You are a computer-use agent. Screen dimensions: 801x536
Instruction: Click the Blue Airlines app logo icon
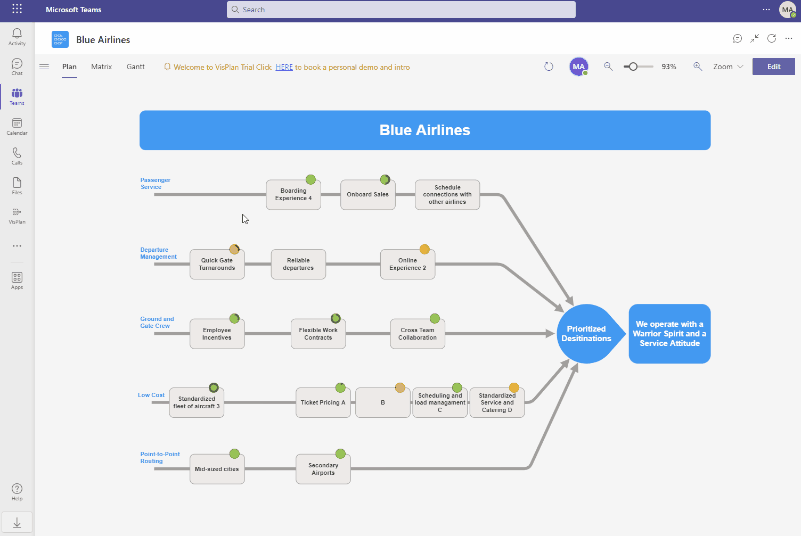tap(60, 39)
